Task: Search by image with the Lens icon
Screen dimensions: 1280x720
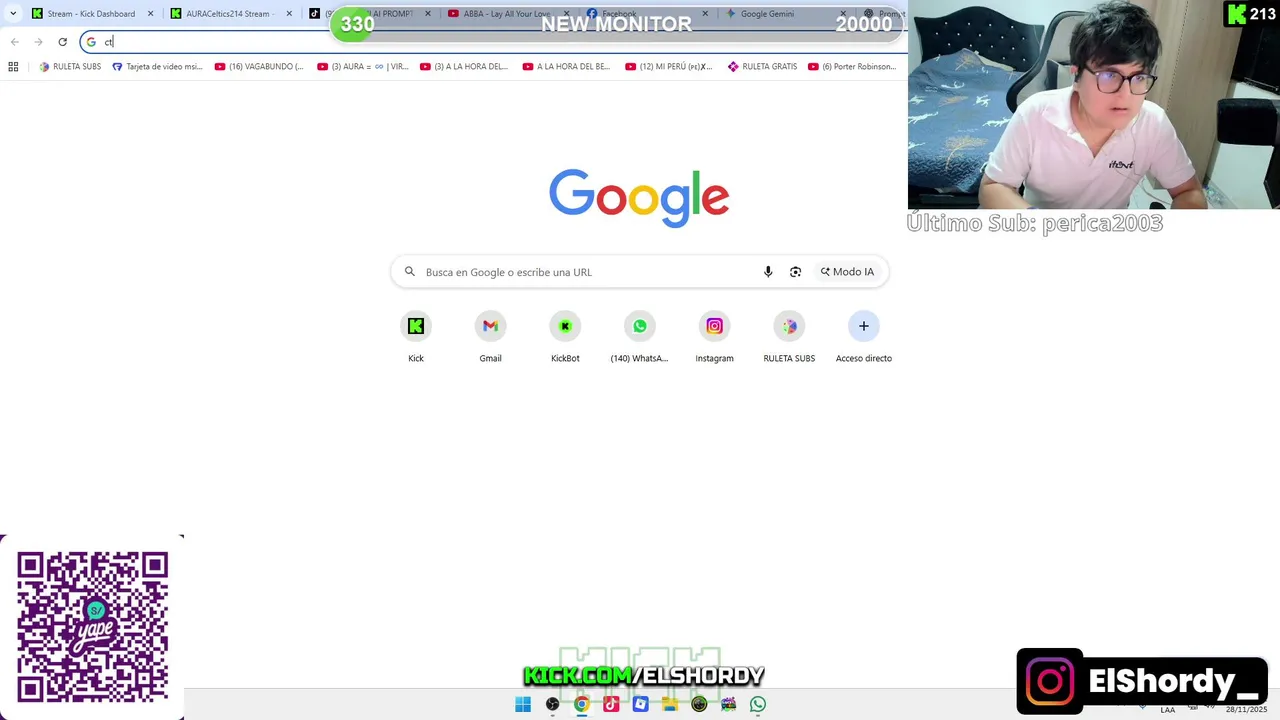Action: point(795,272)
